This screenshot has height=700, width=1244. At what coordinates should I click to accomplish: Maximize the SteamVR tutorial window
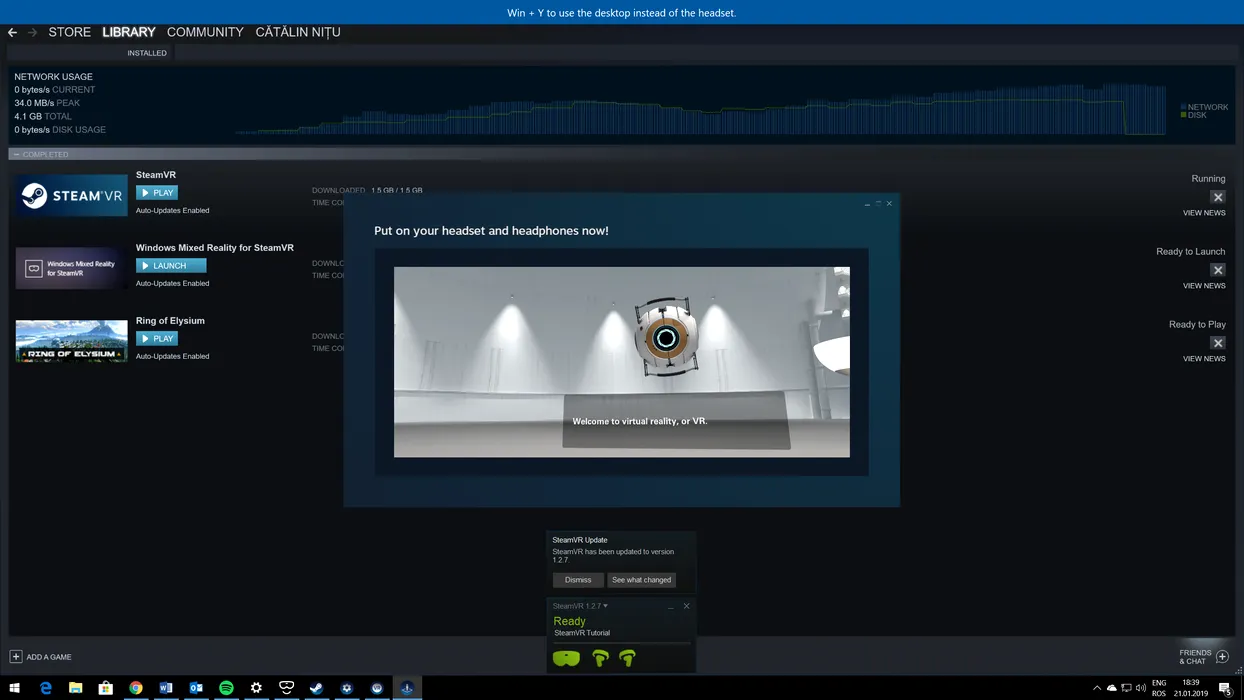(878, 204)
